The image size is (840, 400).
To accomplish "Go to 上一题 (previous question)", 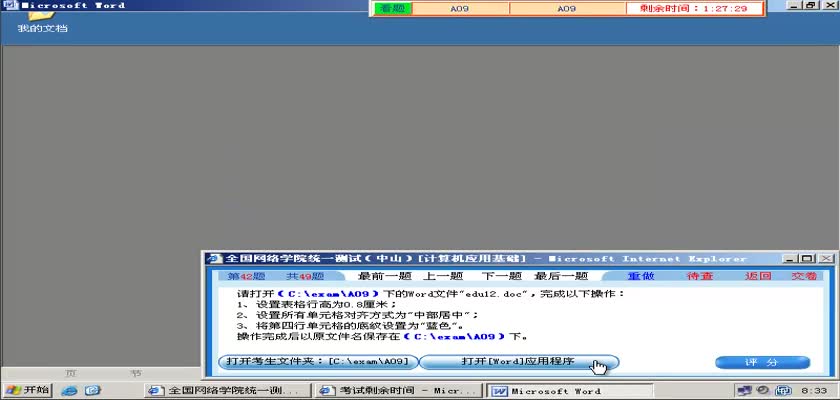I will coord(442,276).
